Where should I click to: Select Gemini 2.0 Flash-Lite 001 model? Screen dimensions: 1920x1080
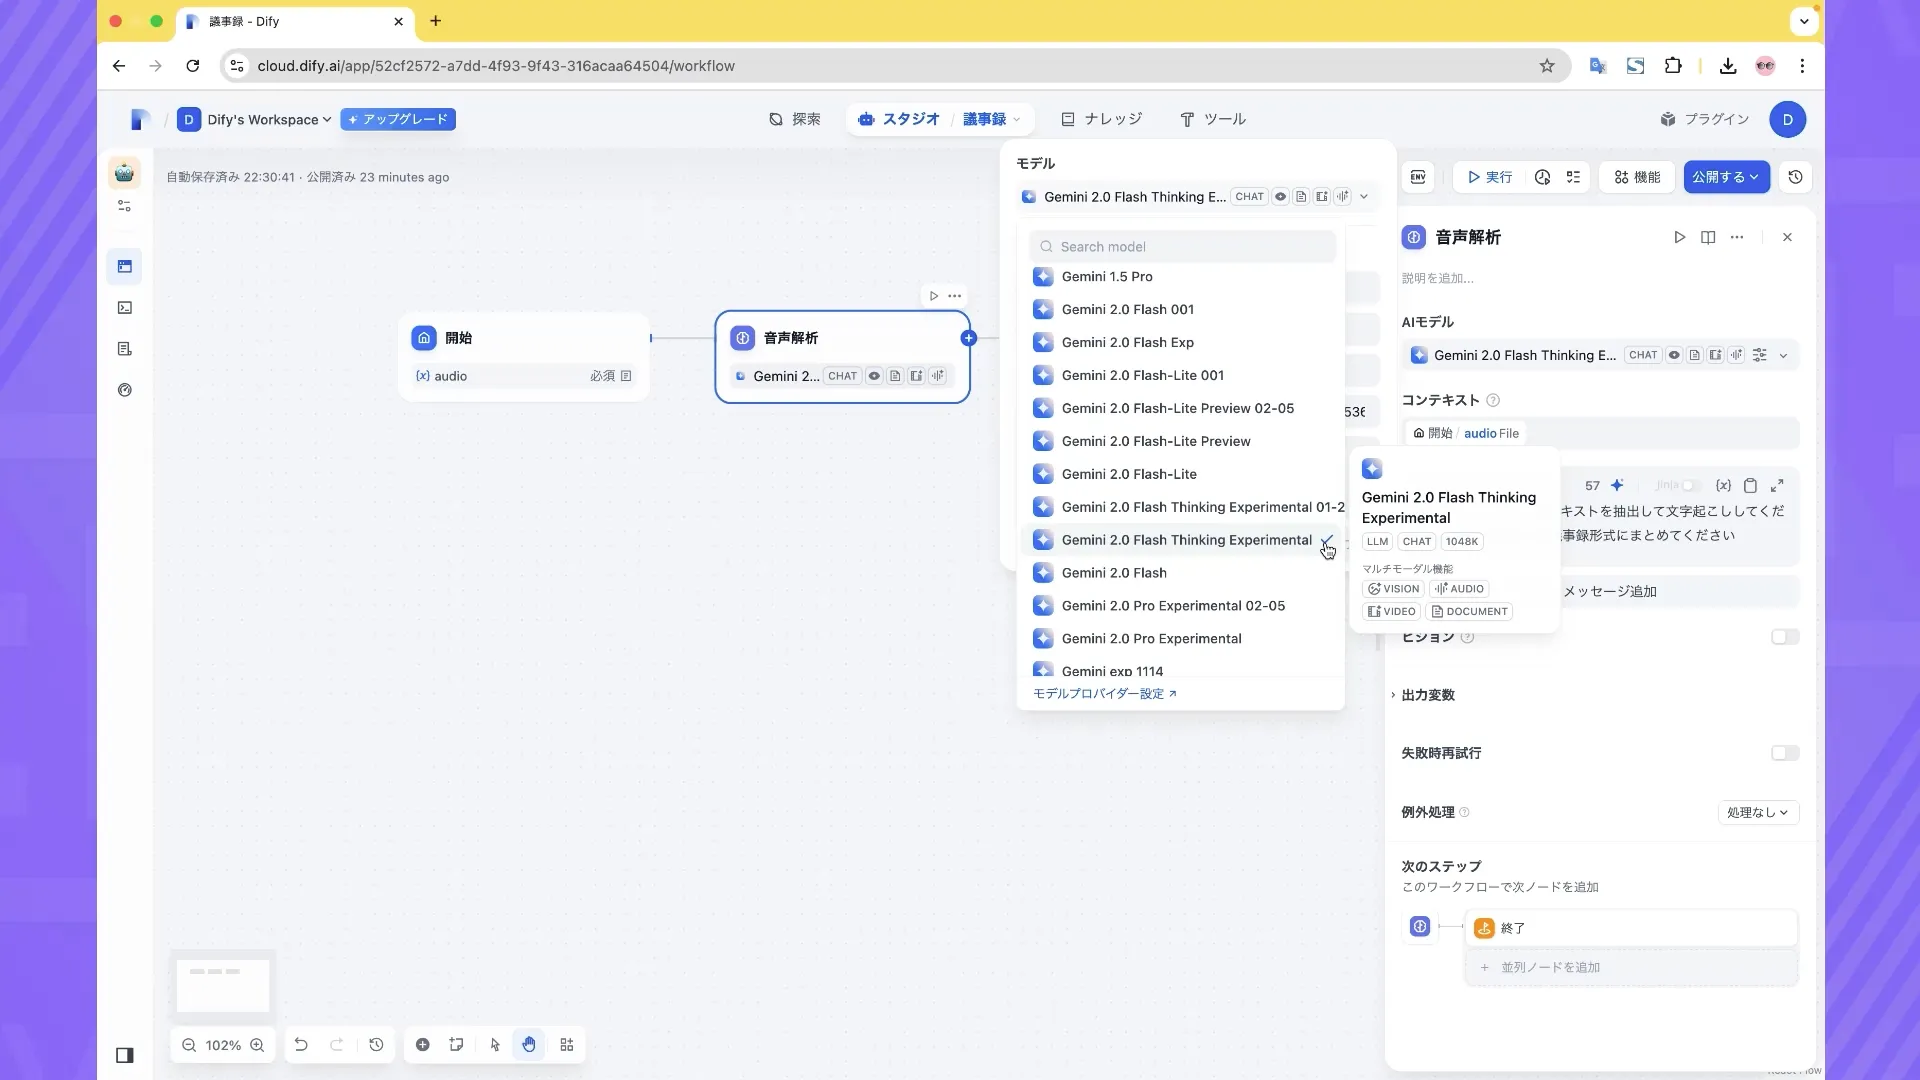(x=1182, y=376)
